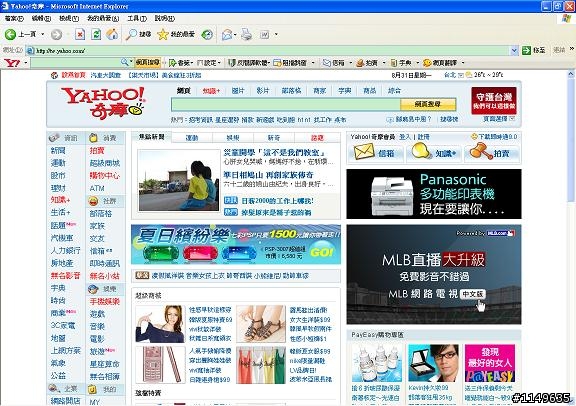Image resolution: width=576 pixels, height=406 pixels.
Task: Click the IE Forward arrow button
Action: pos(56,35)
